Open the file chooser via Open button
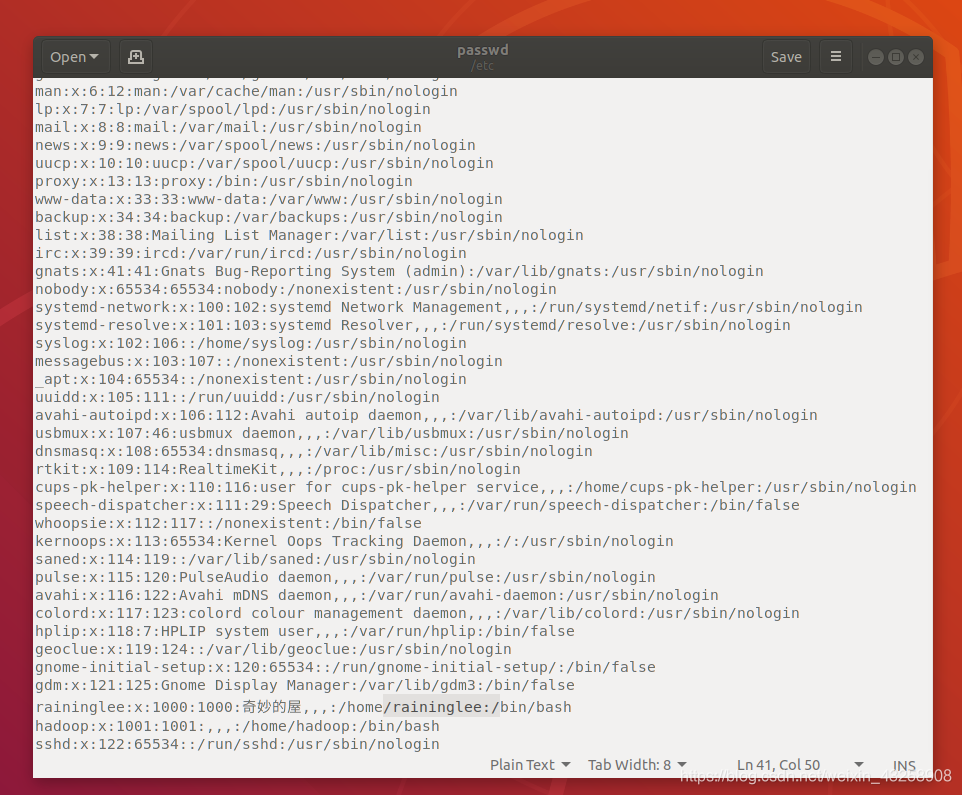This screenshot has width=962, height=795. pyautogui.click(x=75, y=57)
